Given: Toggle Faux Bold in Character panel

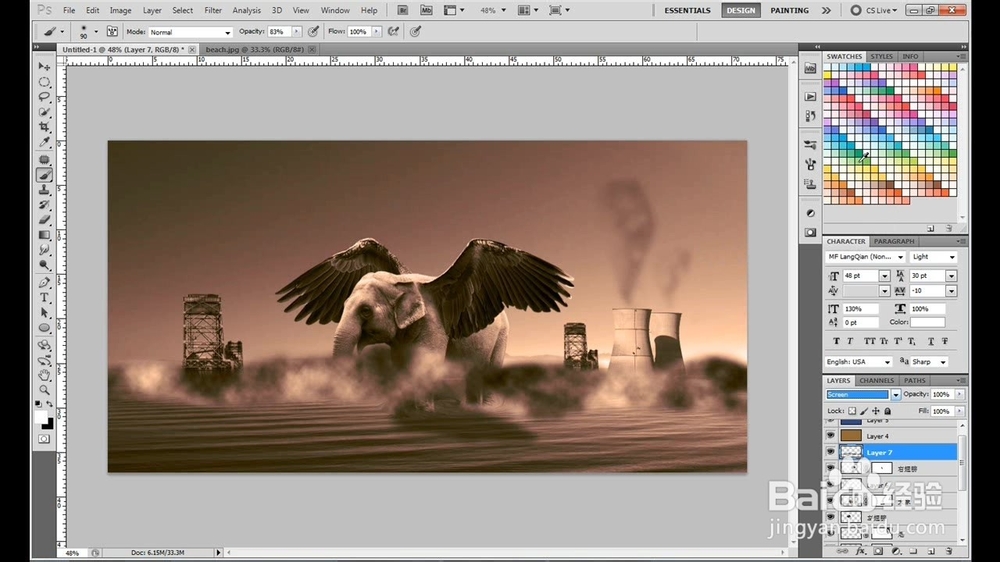Looking at the screenshot, I should (x=836, y=341).
